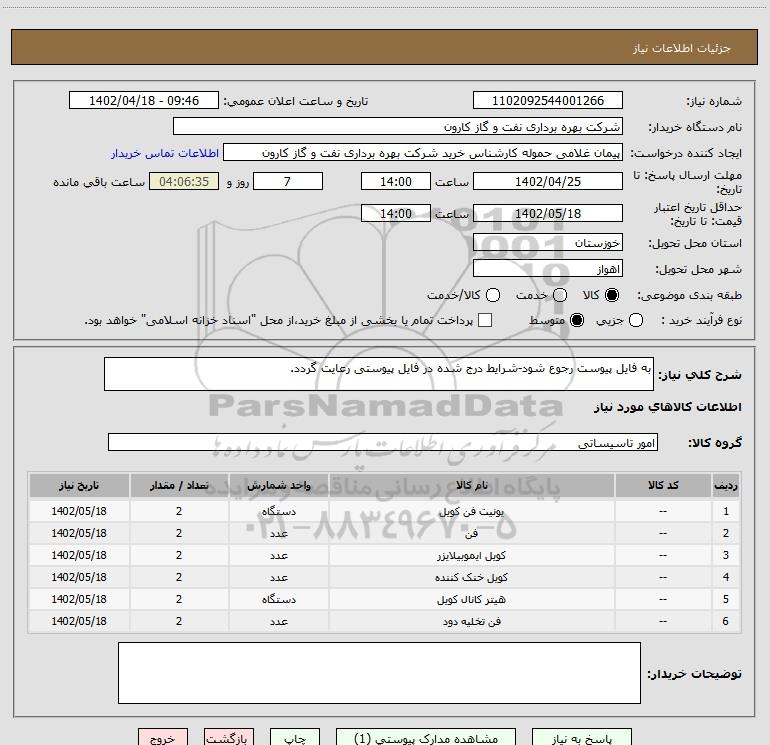
Task: Click the ردیف column header
Action: [x=726, y=485]
